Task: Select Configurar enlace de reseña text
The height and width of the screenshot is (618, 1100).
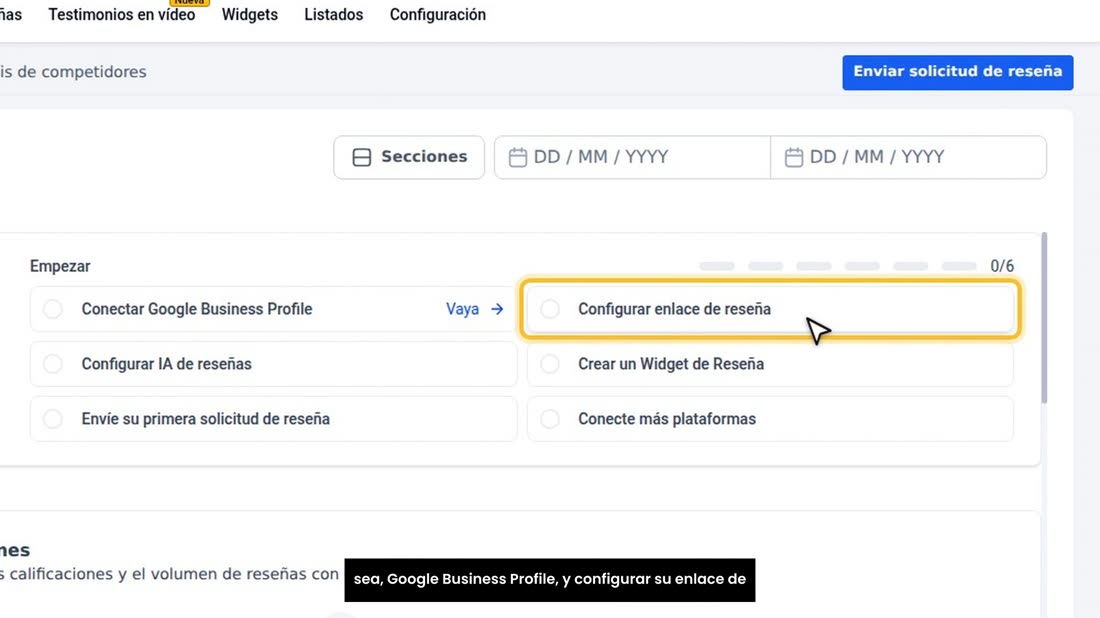Action: click(674, 309)
